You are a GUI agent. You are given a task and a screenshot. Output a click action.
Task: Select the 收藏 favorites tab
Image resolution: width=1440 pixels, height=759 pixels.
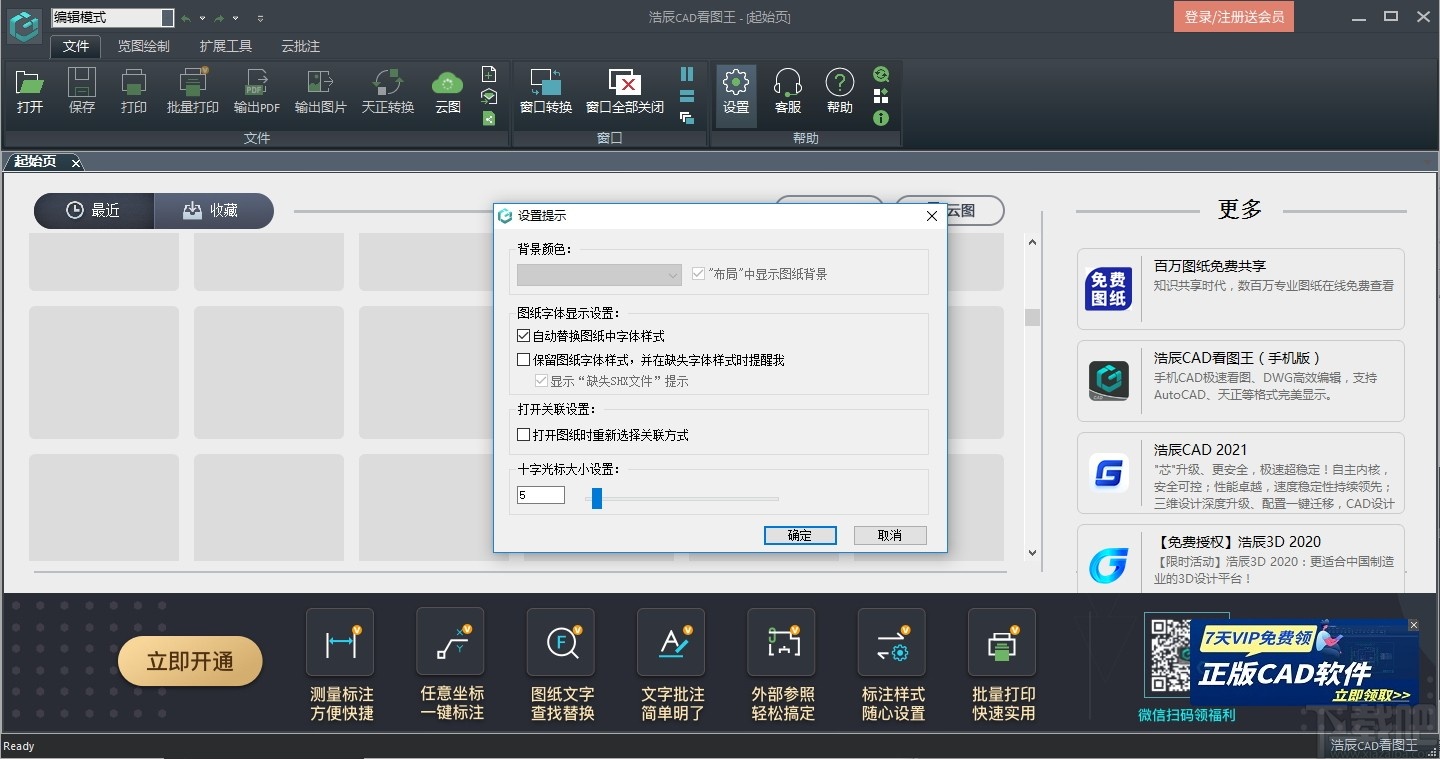[213, 210]
